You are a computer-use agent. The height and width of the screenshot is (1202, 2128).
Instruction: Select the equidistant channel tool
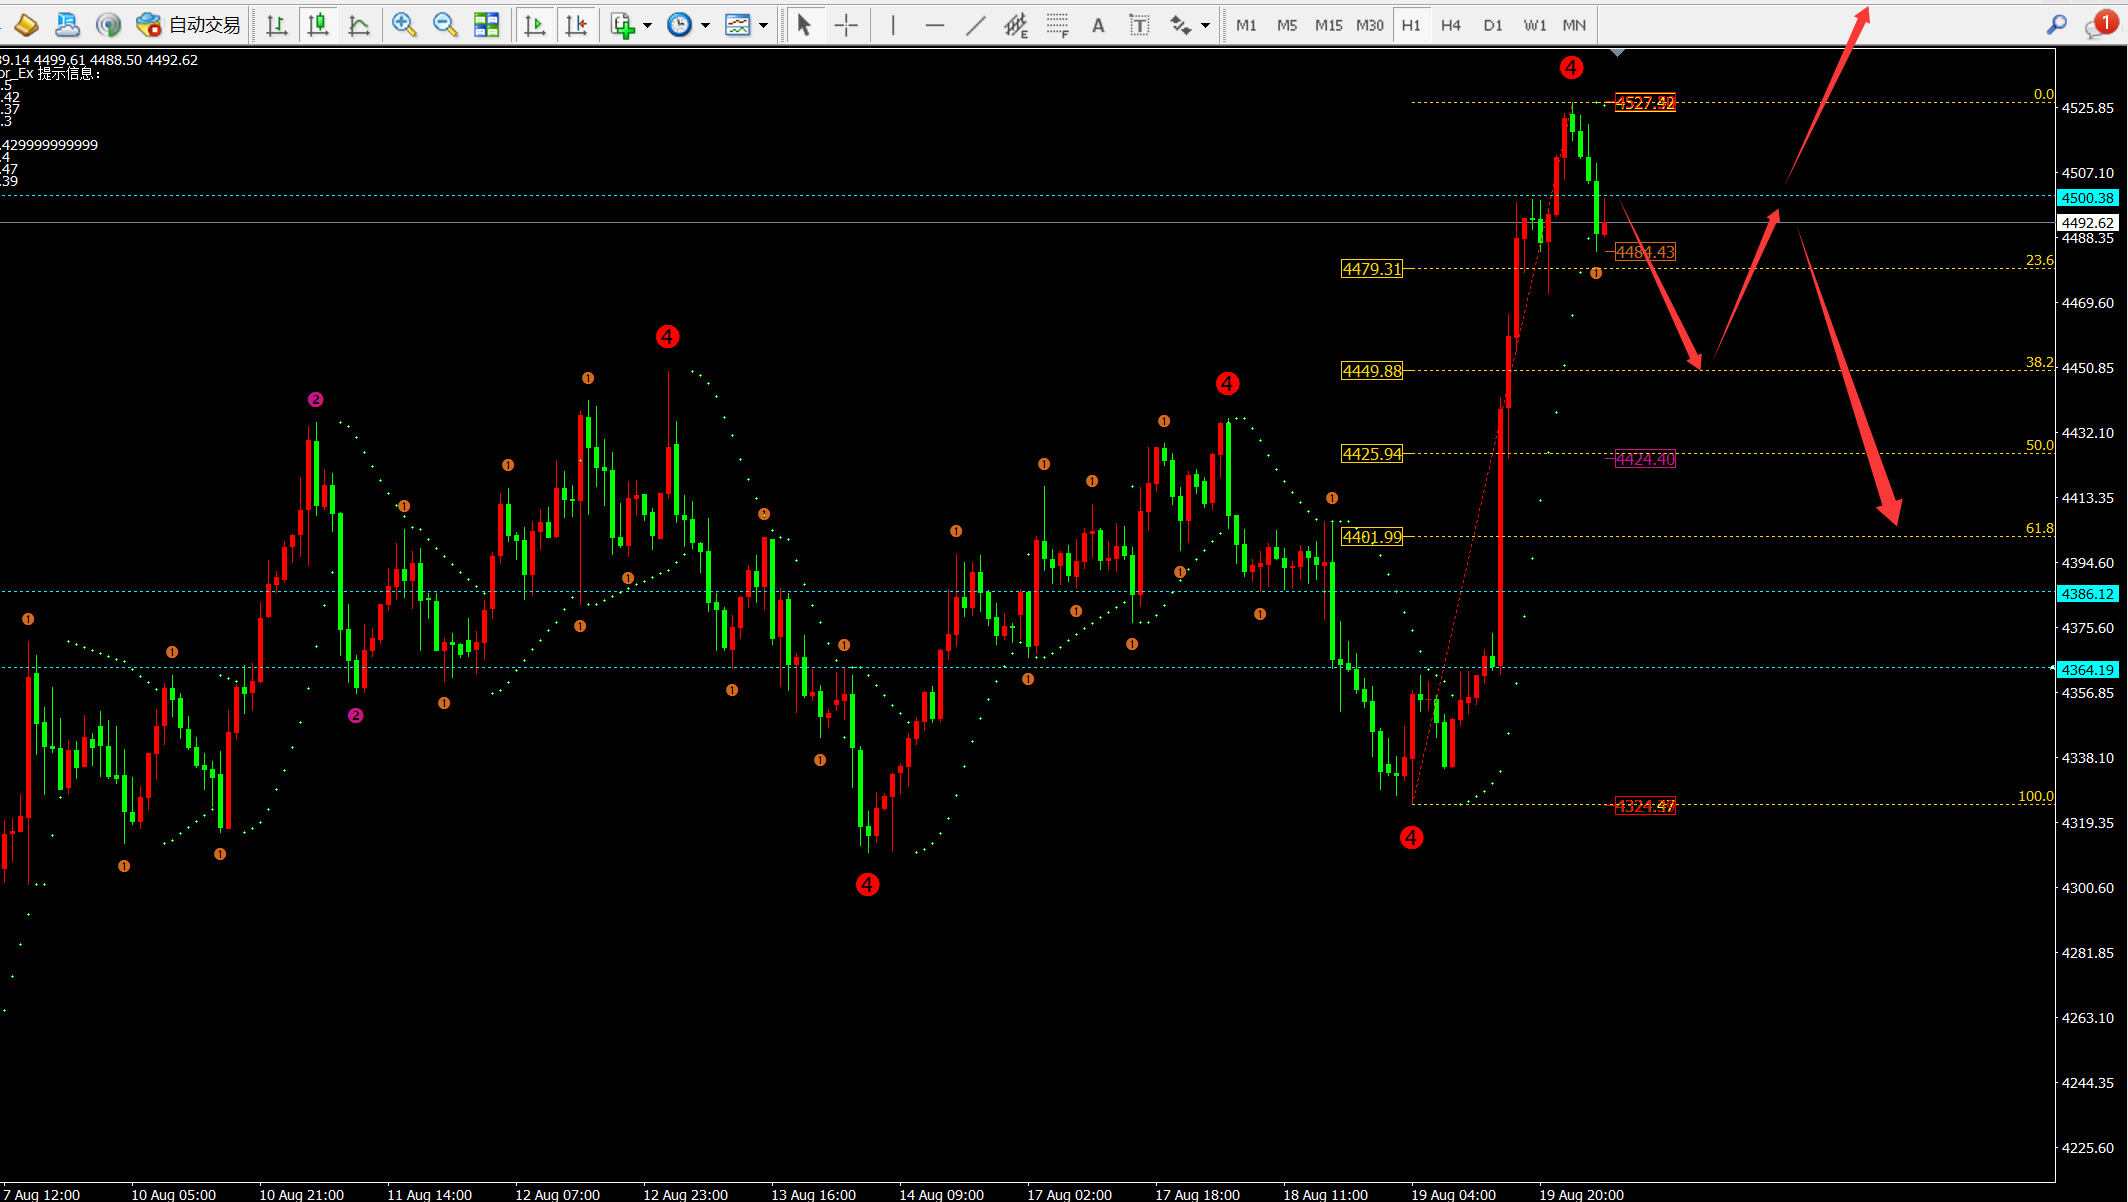[x=1016, y=25]
